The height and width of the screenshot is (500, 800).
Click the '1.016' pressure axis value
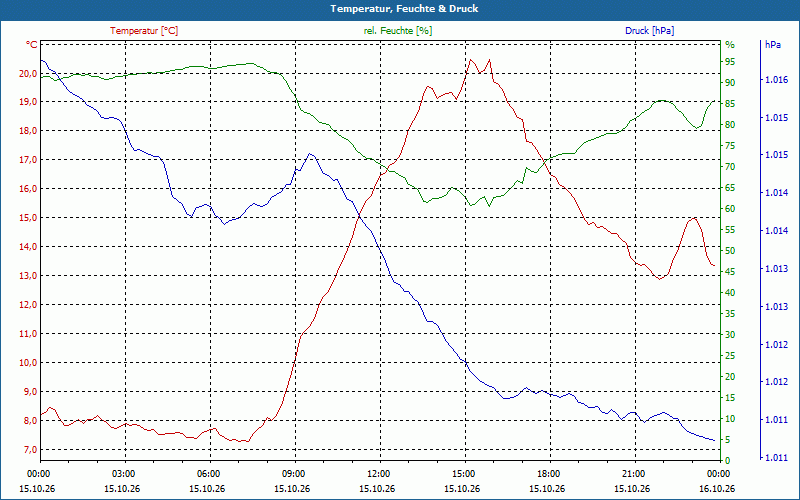coord(778,80)
